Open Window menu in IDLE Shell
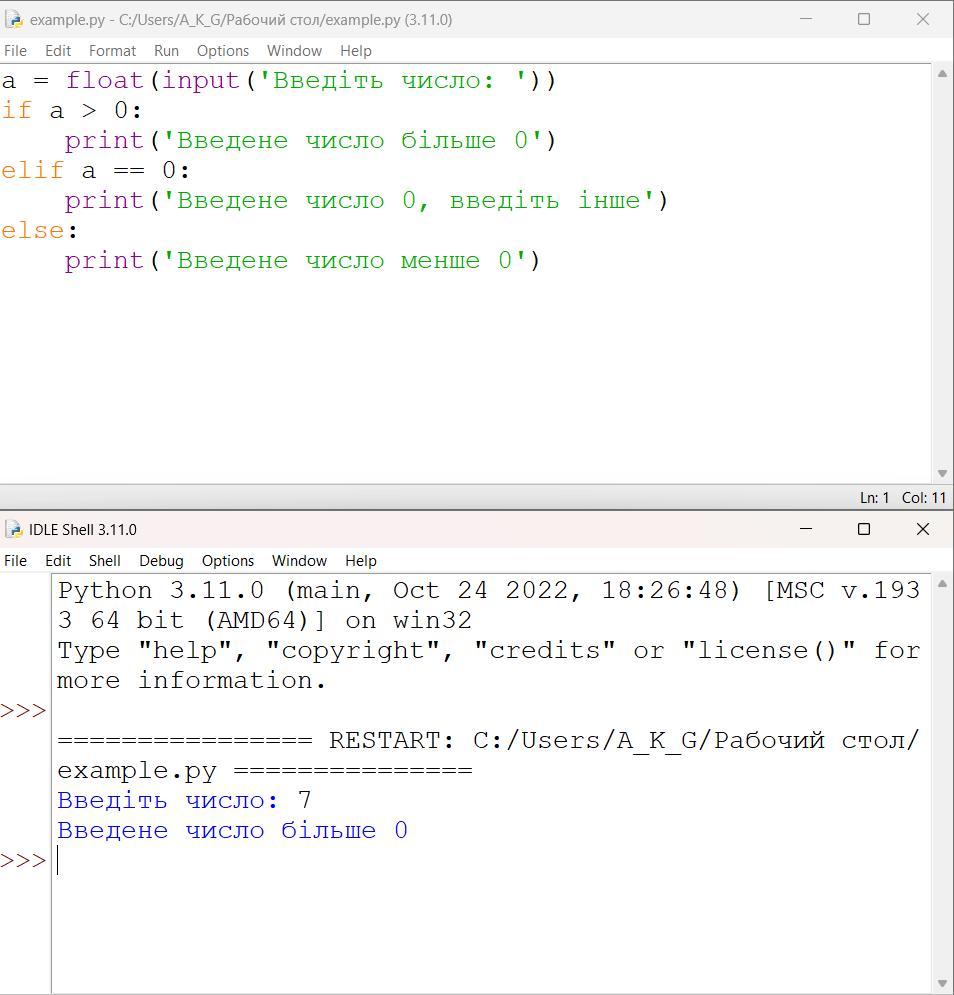The width and height of the screenshot is (954, 995). tap(300, 561)
